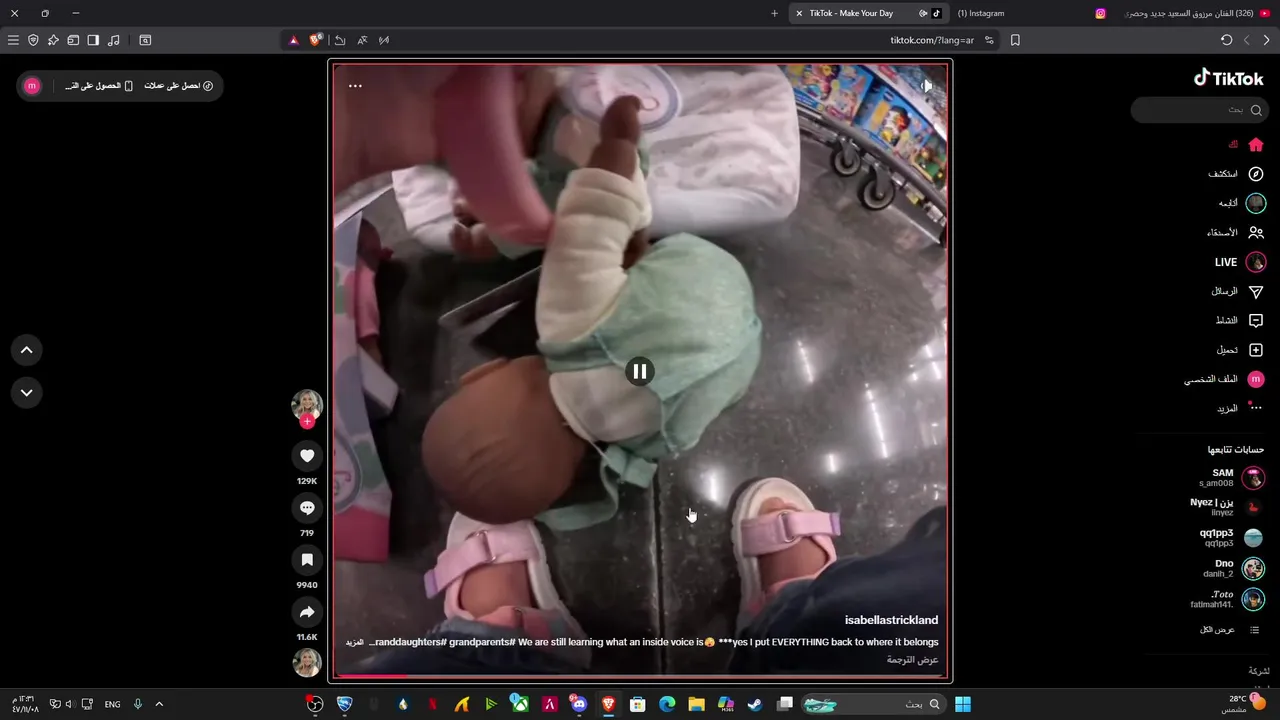Open the Activity inbox icon
This screenshot has height=720, width=1280.
coord(1256,321)
